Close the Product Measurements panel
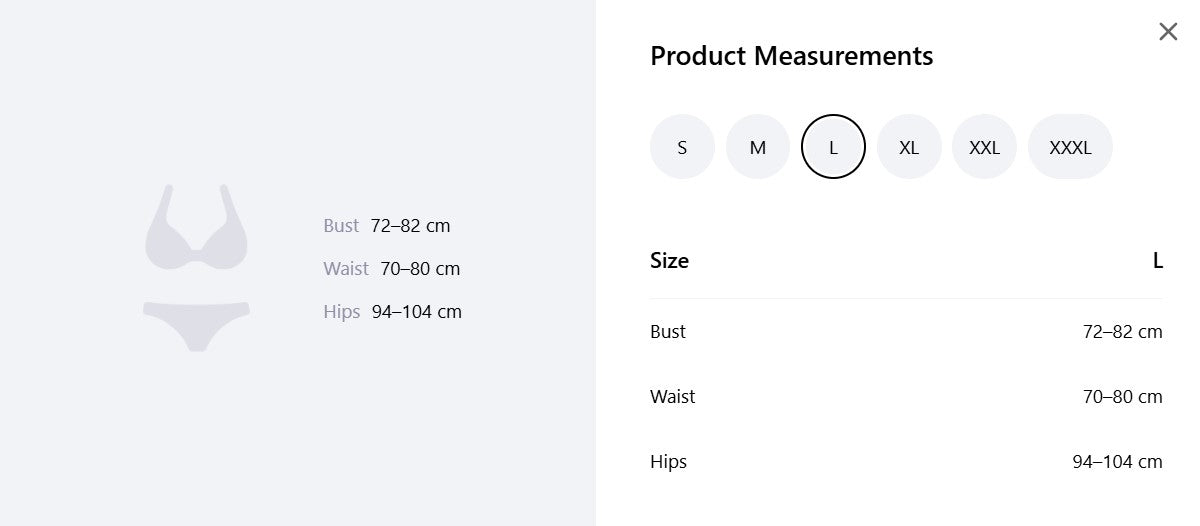The image size is (1200, 526). tap(1168, 32)
